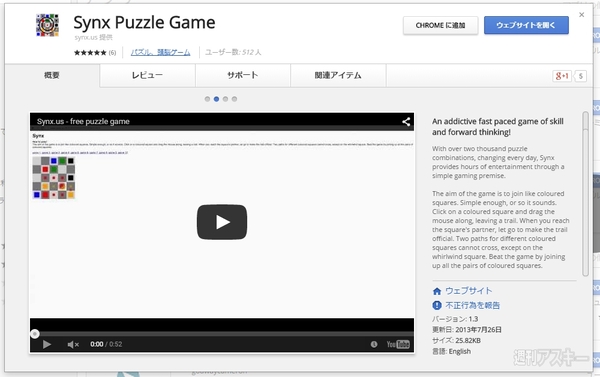Click the YouTube logo in the player

tap(398, 344)
